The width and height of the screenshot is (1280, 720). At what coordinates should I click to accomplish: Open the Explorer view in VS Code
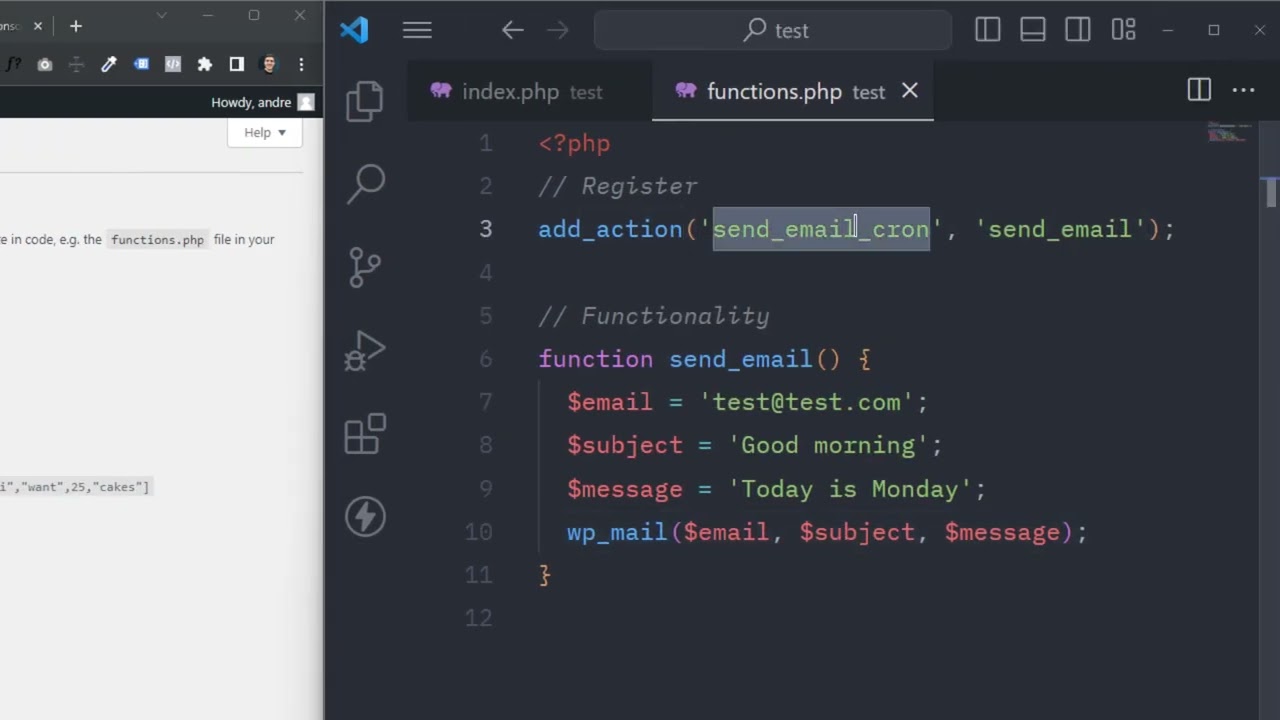pos(365,101)
